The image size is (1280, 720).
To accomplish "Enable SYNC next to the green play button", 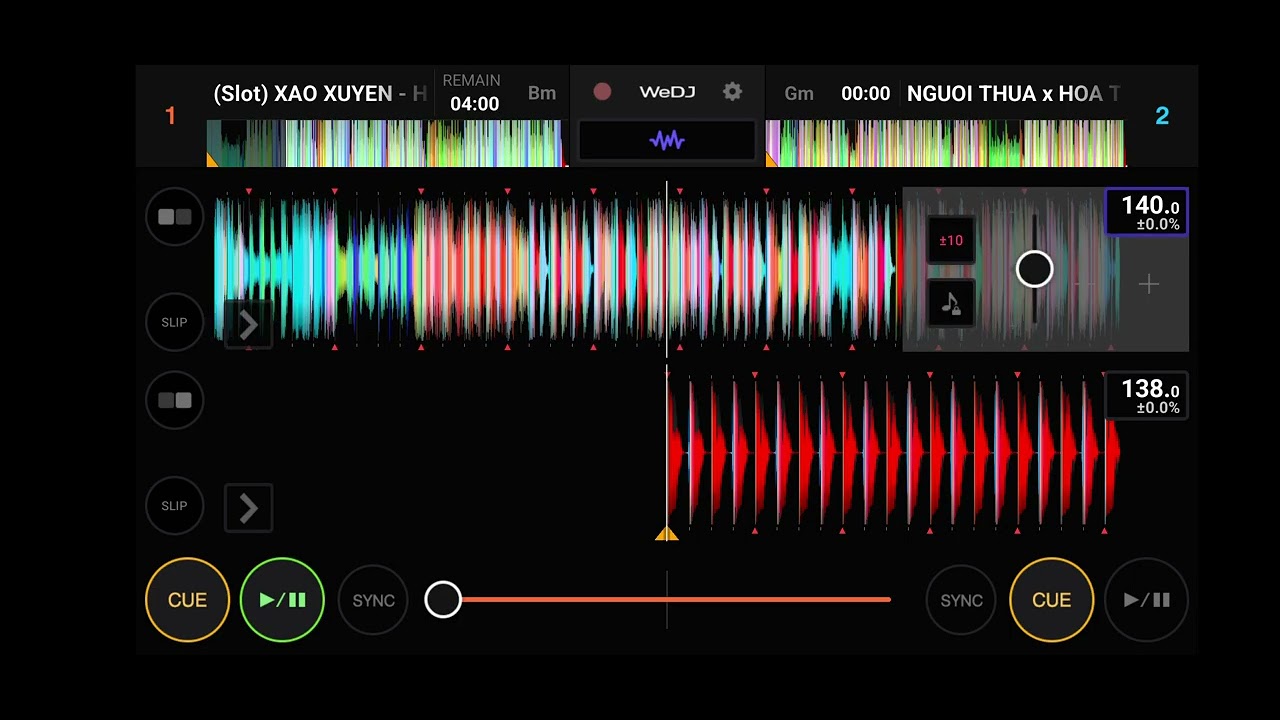I will point(374,600).
